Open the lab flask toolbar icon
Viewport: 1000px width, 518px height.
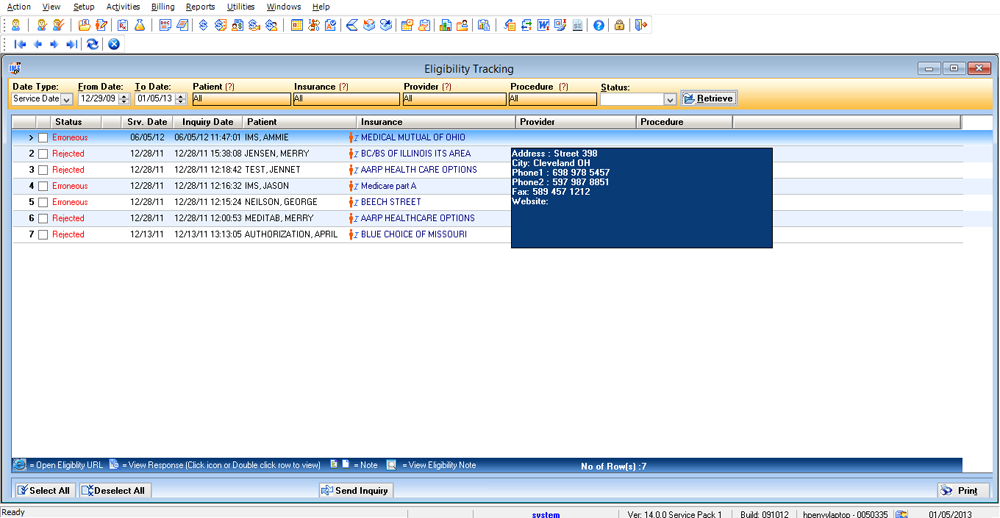[140, 26]
